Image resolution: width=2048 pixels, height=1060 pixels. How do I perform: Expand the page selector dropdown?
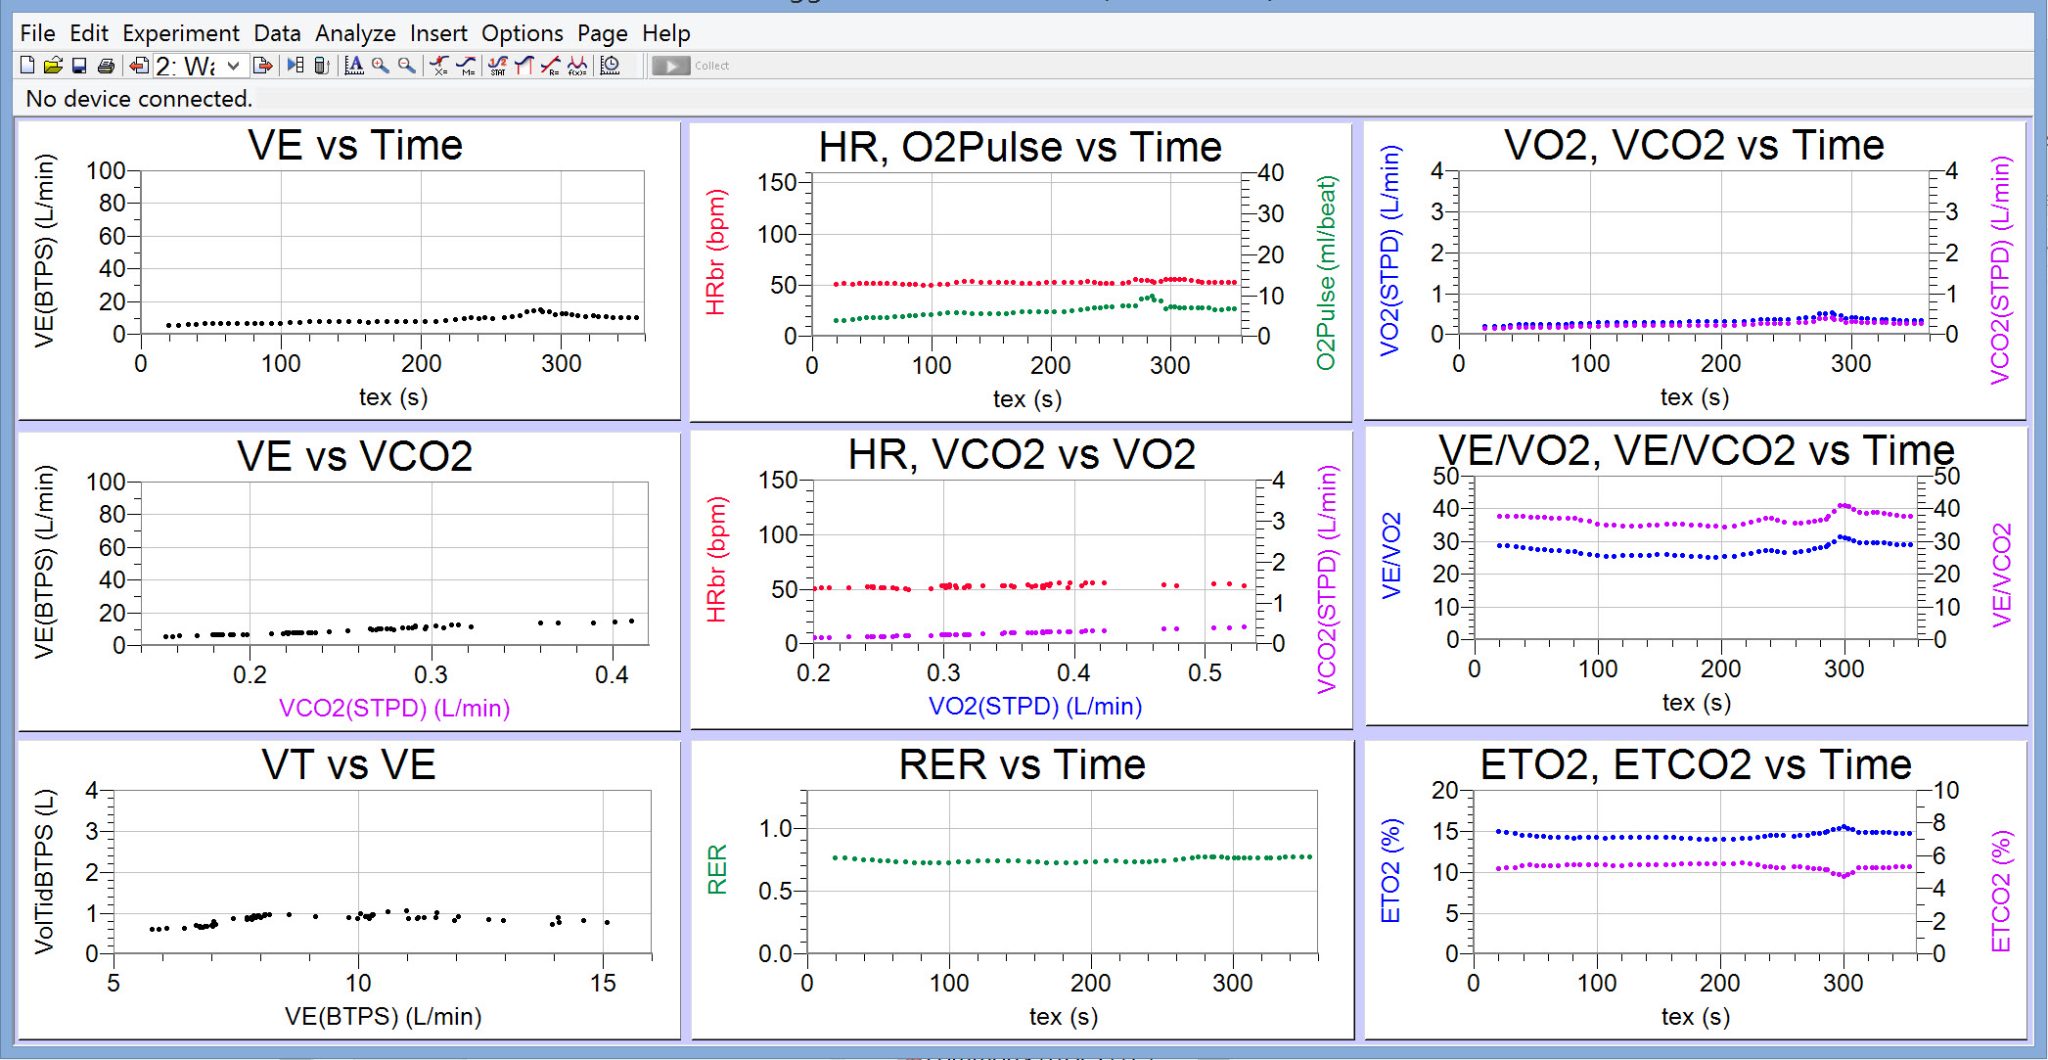pos(233,66)
